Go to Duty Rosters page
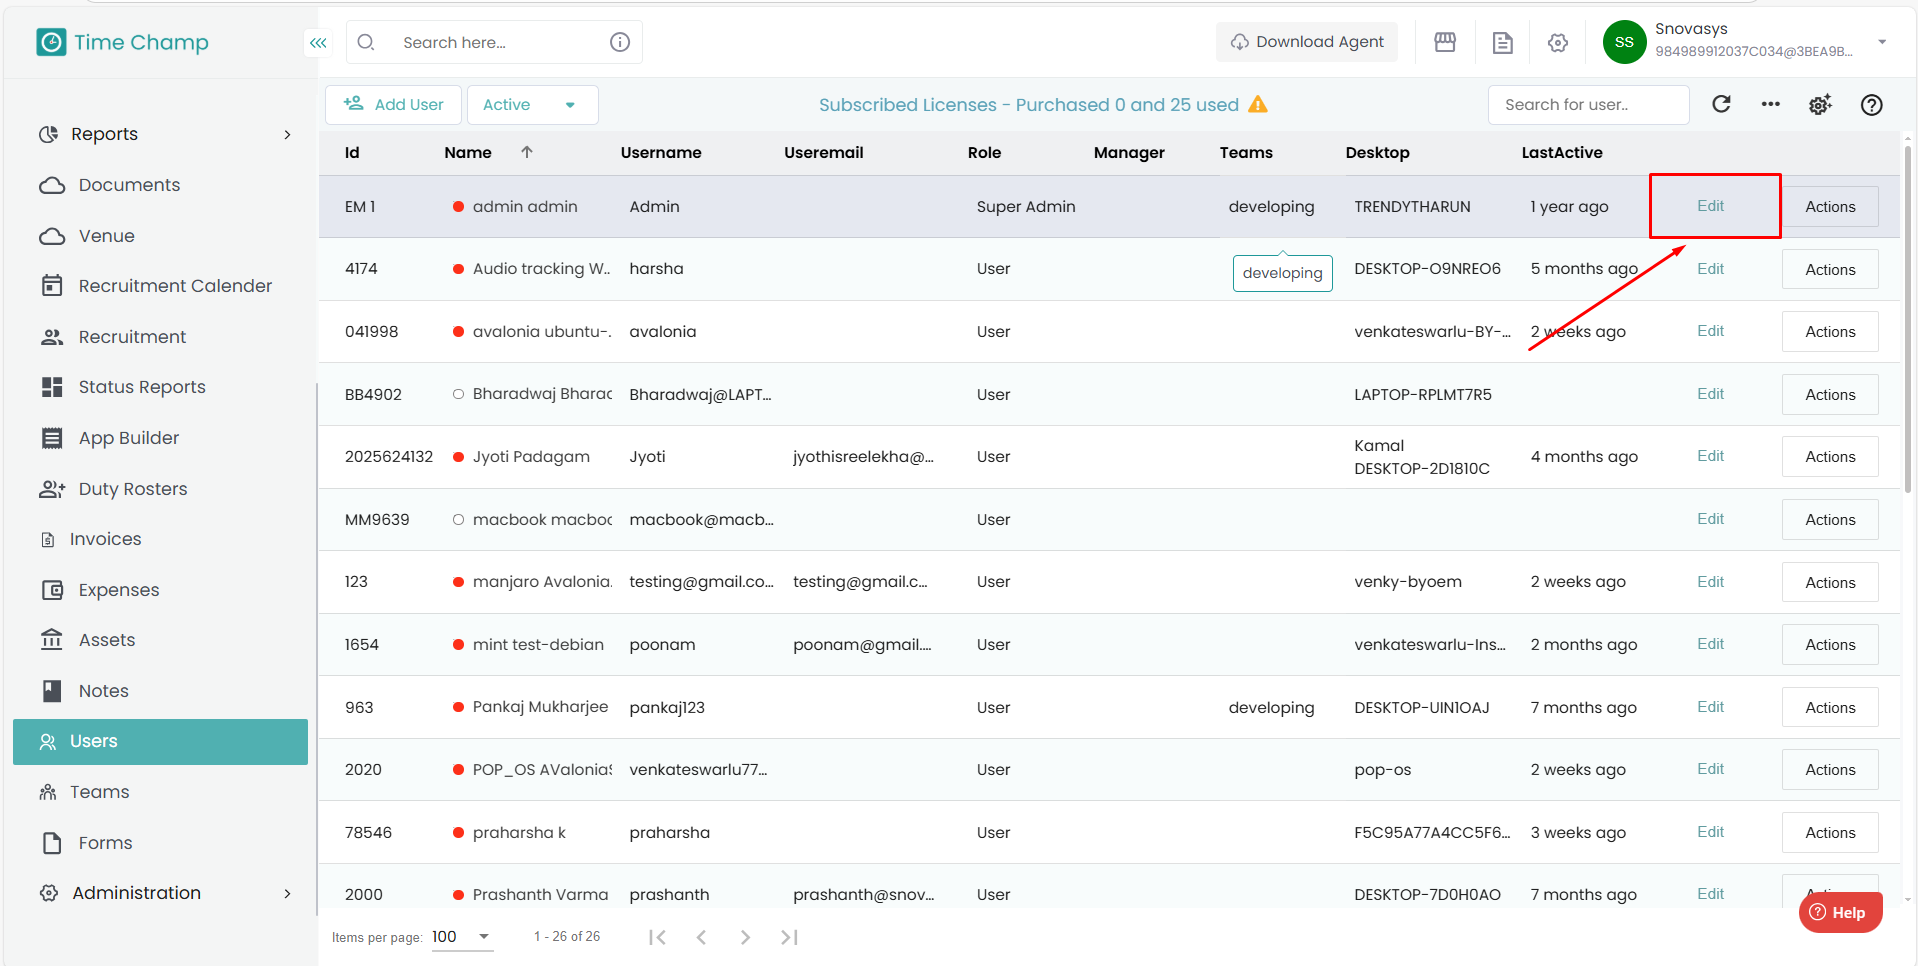Viewport: 1918px width, 966px height. (x=133, y=489)
